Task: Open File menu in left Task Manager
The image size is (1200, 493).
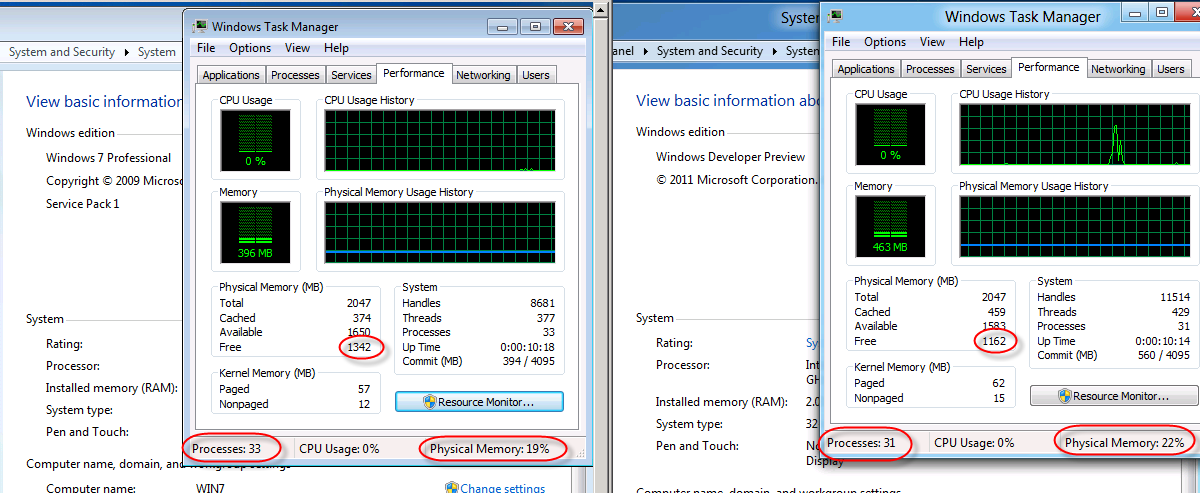Action: pyautogui.click(x=205, y=48)
